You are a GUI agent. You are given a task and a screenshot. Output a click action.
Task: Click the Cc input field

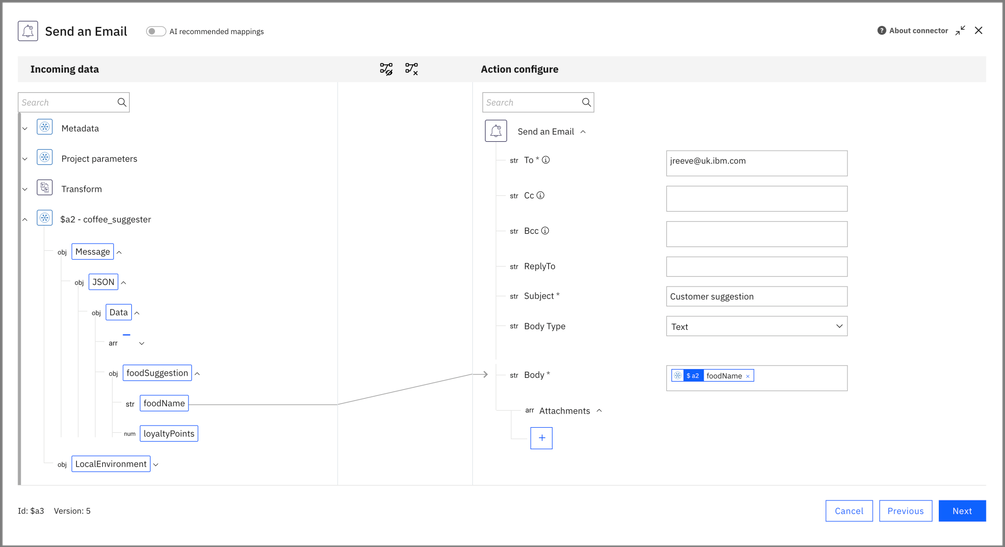(x=756, y=199)
